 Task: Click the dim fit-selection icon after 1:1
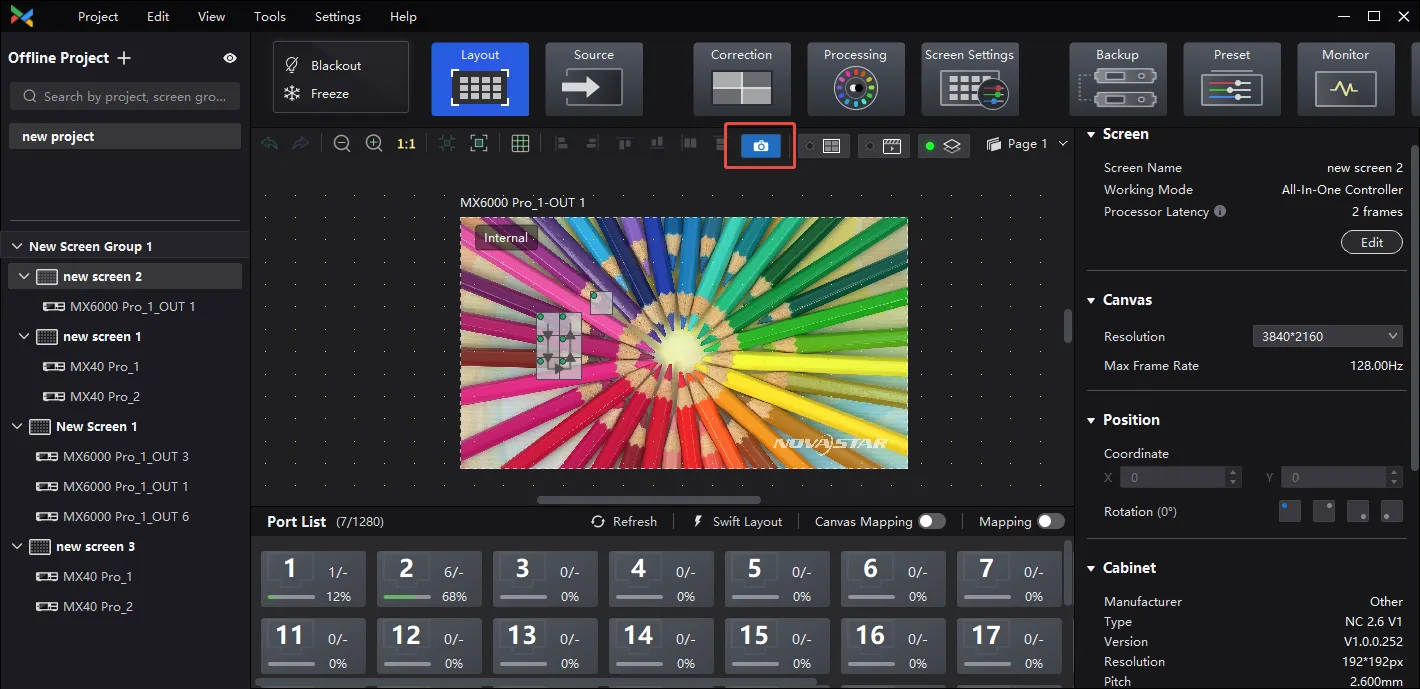(x=447, y=144)
